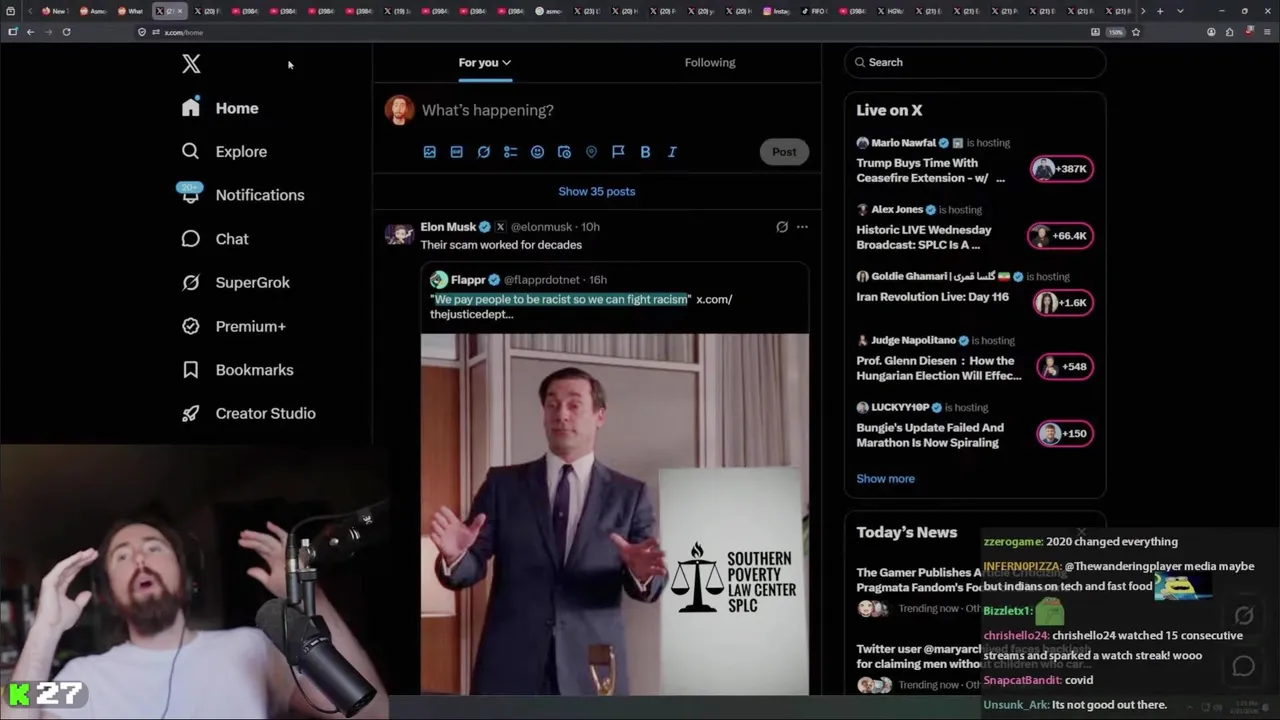Click the X logo in sidebar
Viewport: 1280px width, 720px height.
pyautogui.click(x=191, y=64)
